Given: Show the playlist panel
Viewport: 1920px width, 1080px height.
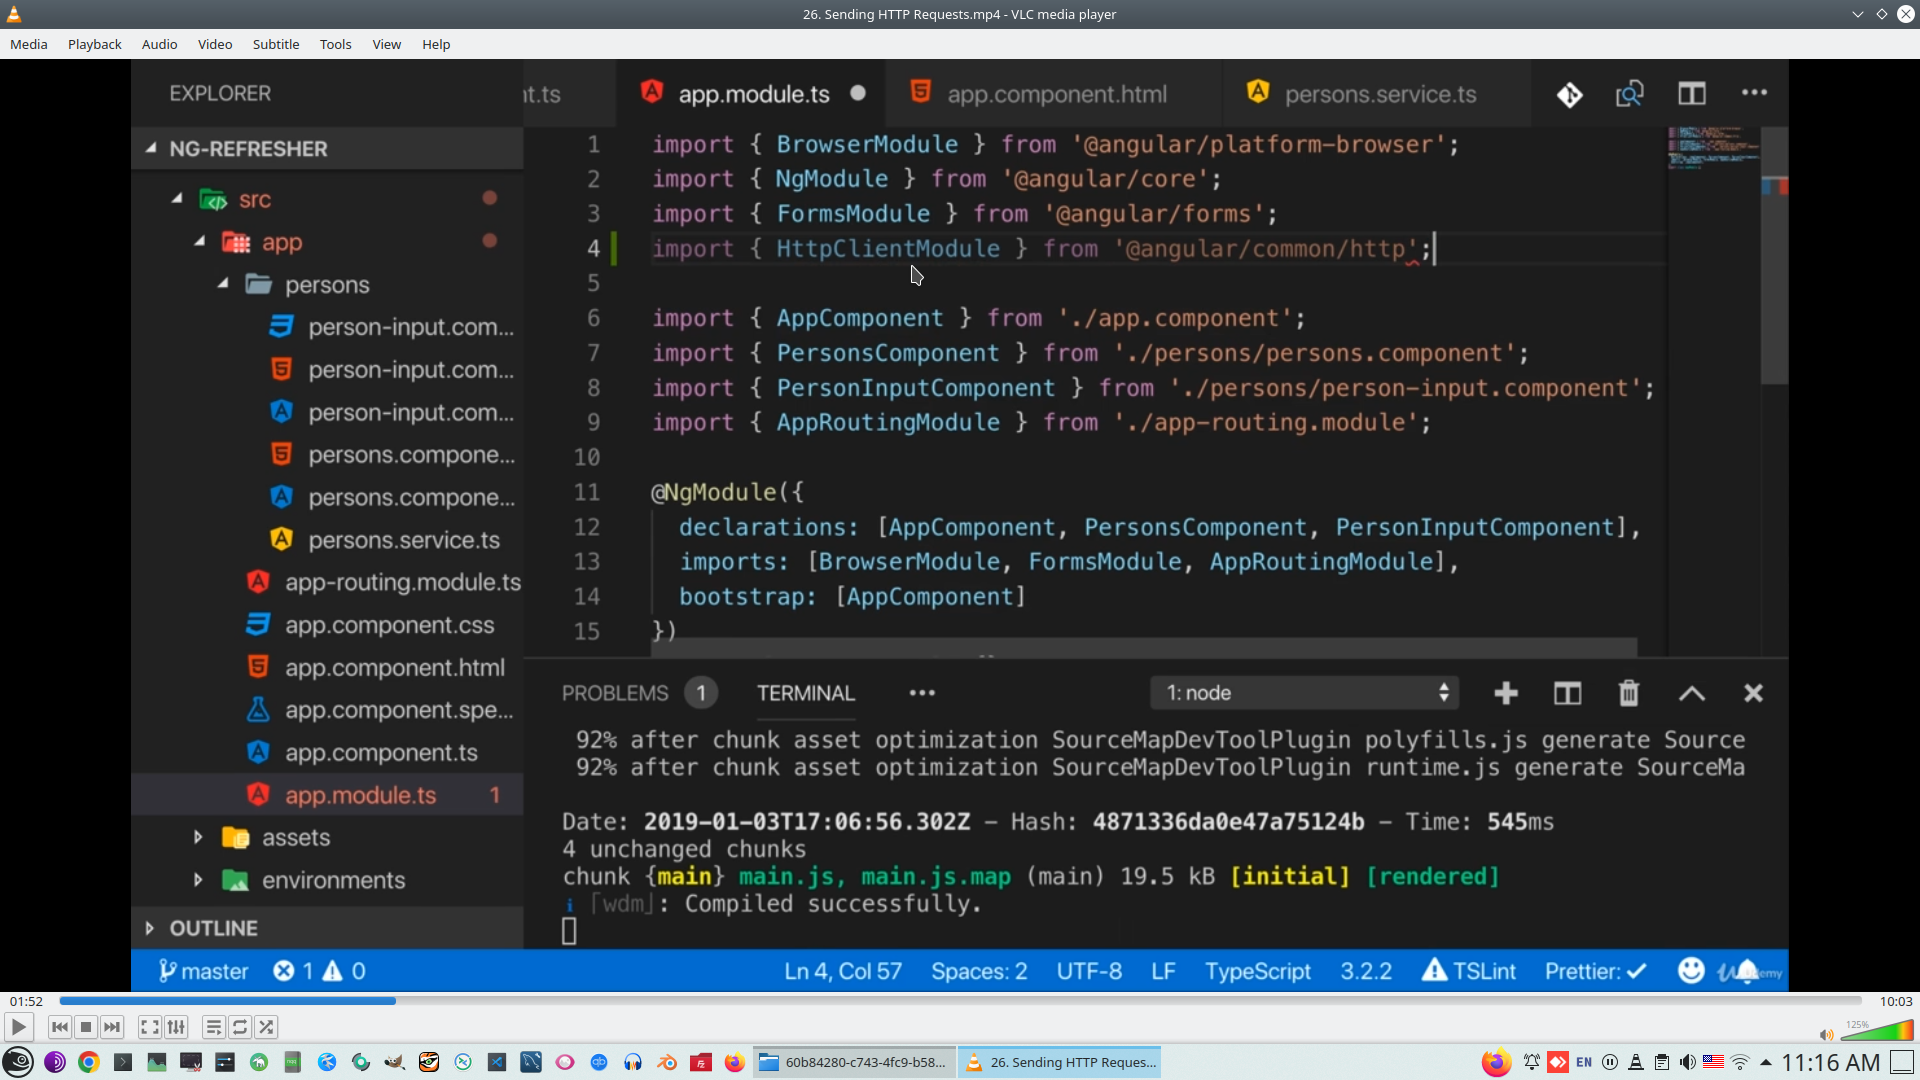Looking at the screenshot, I should click(213, 1027).
